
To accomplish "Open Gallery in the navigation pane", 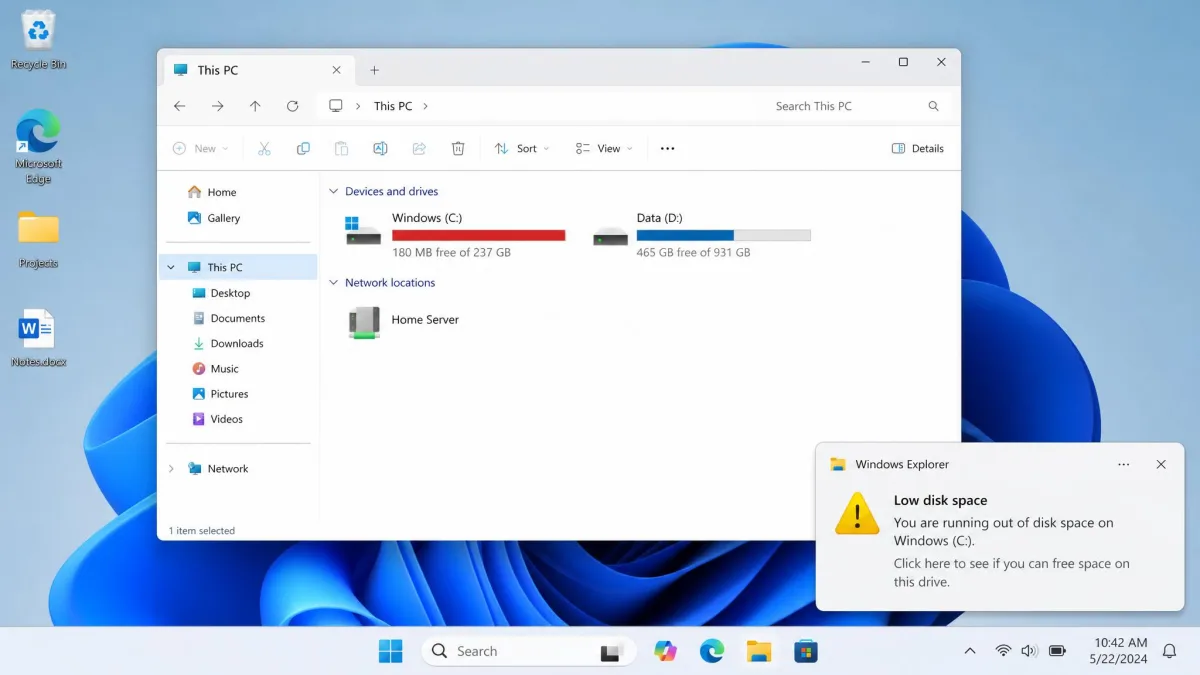I will 214,218.
